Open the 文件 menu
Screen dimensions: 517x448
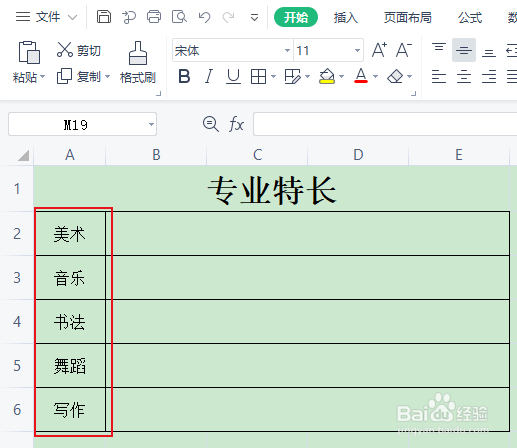[48, 17]
